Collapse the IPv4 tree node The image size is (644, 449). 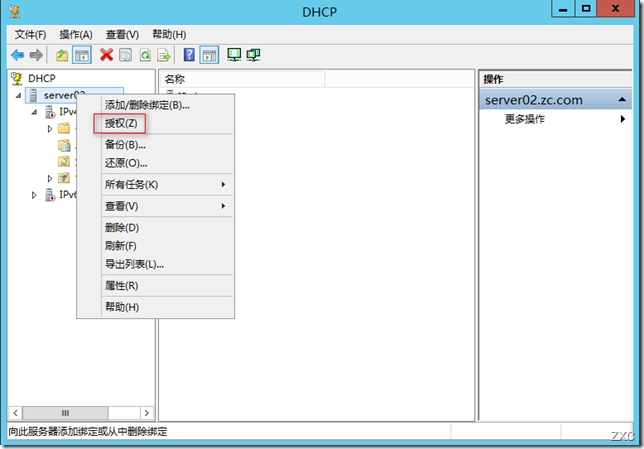(34, 112)
